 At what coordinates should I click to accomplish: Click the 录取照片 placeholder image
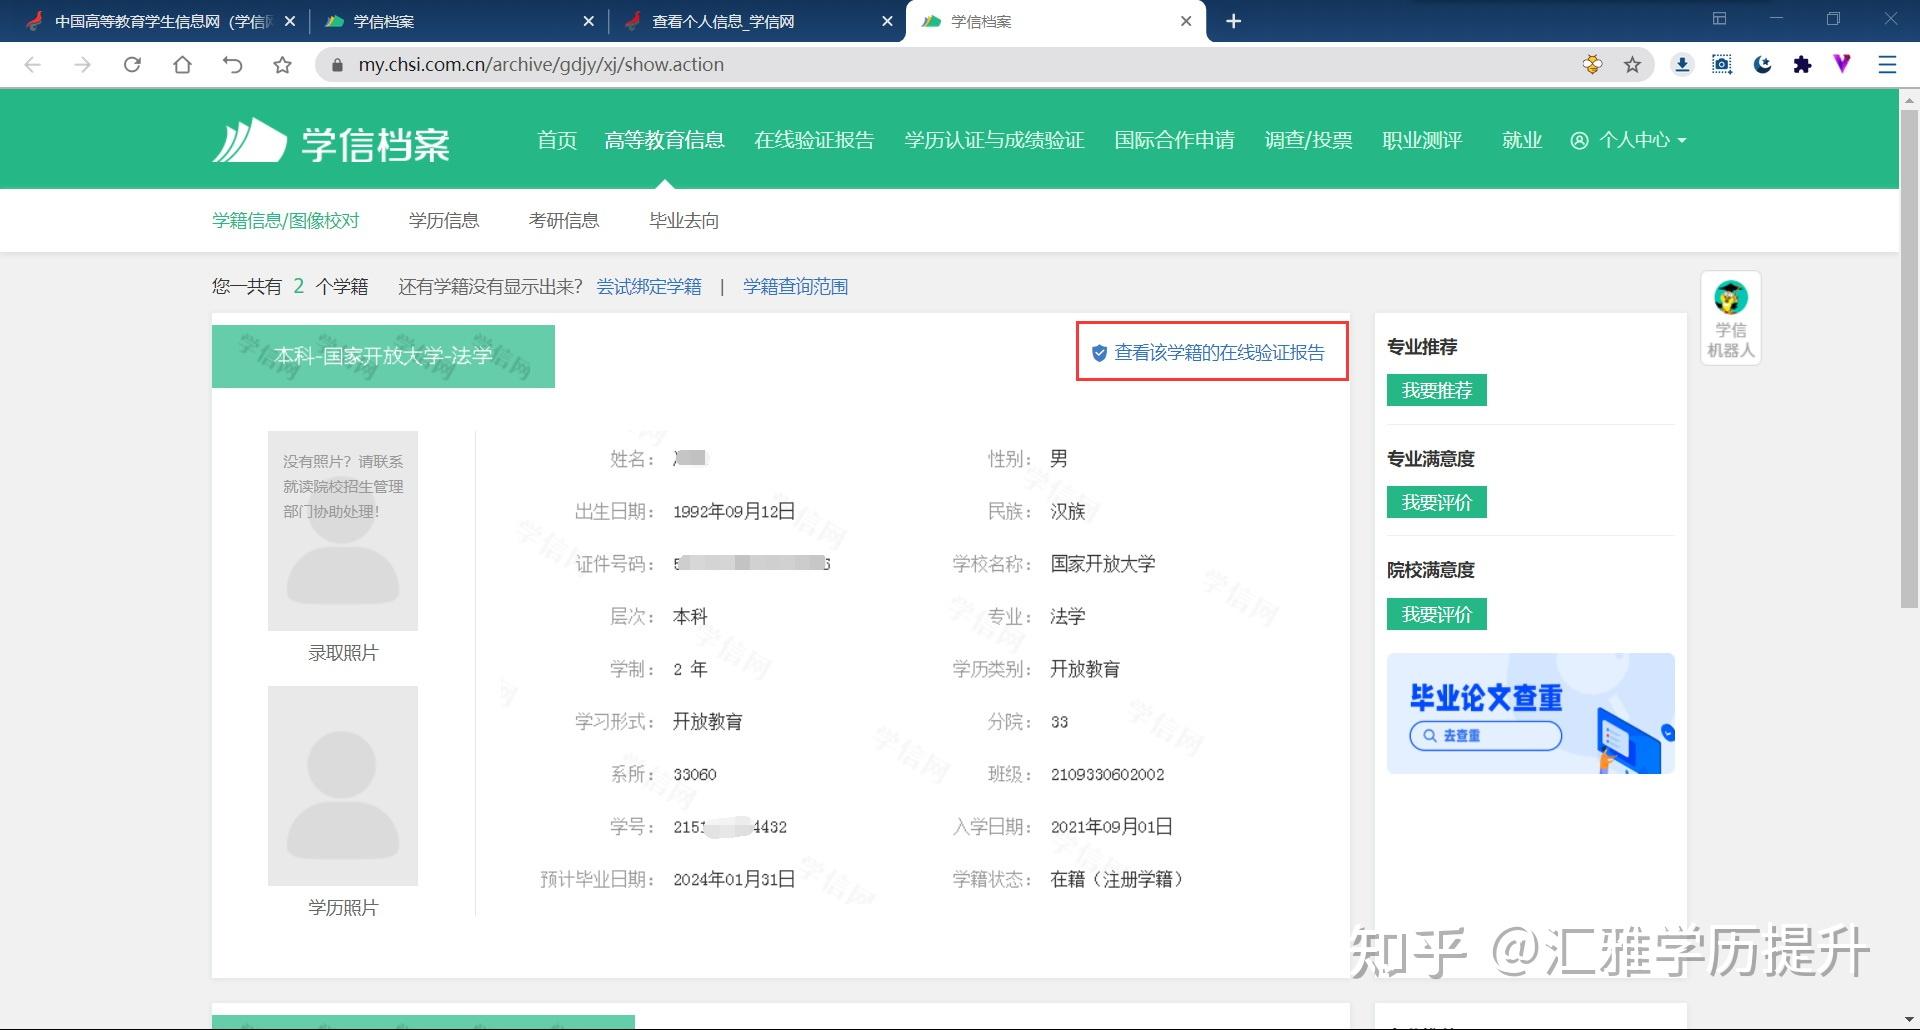[x=343, y=531]
